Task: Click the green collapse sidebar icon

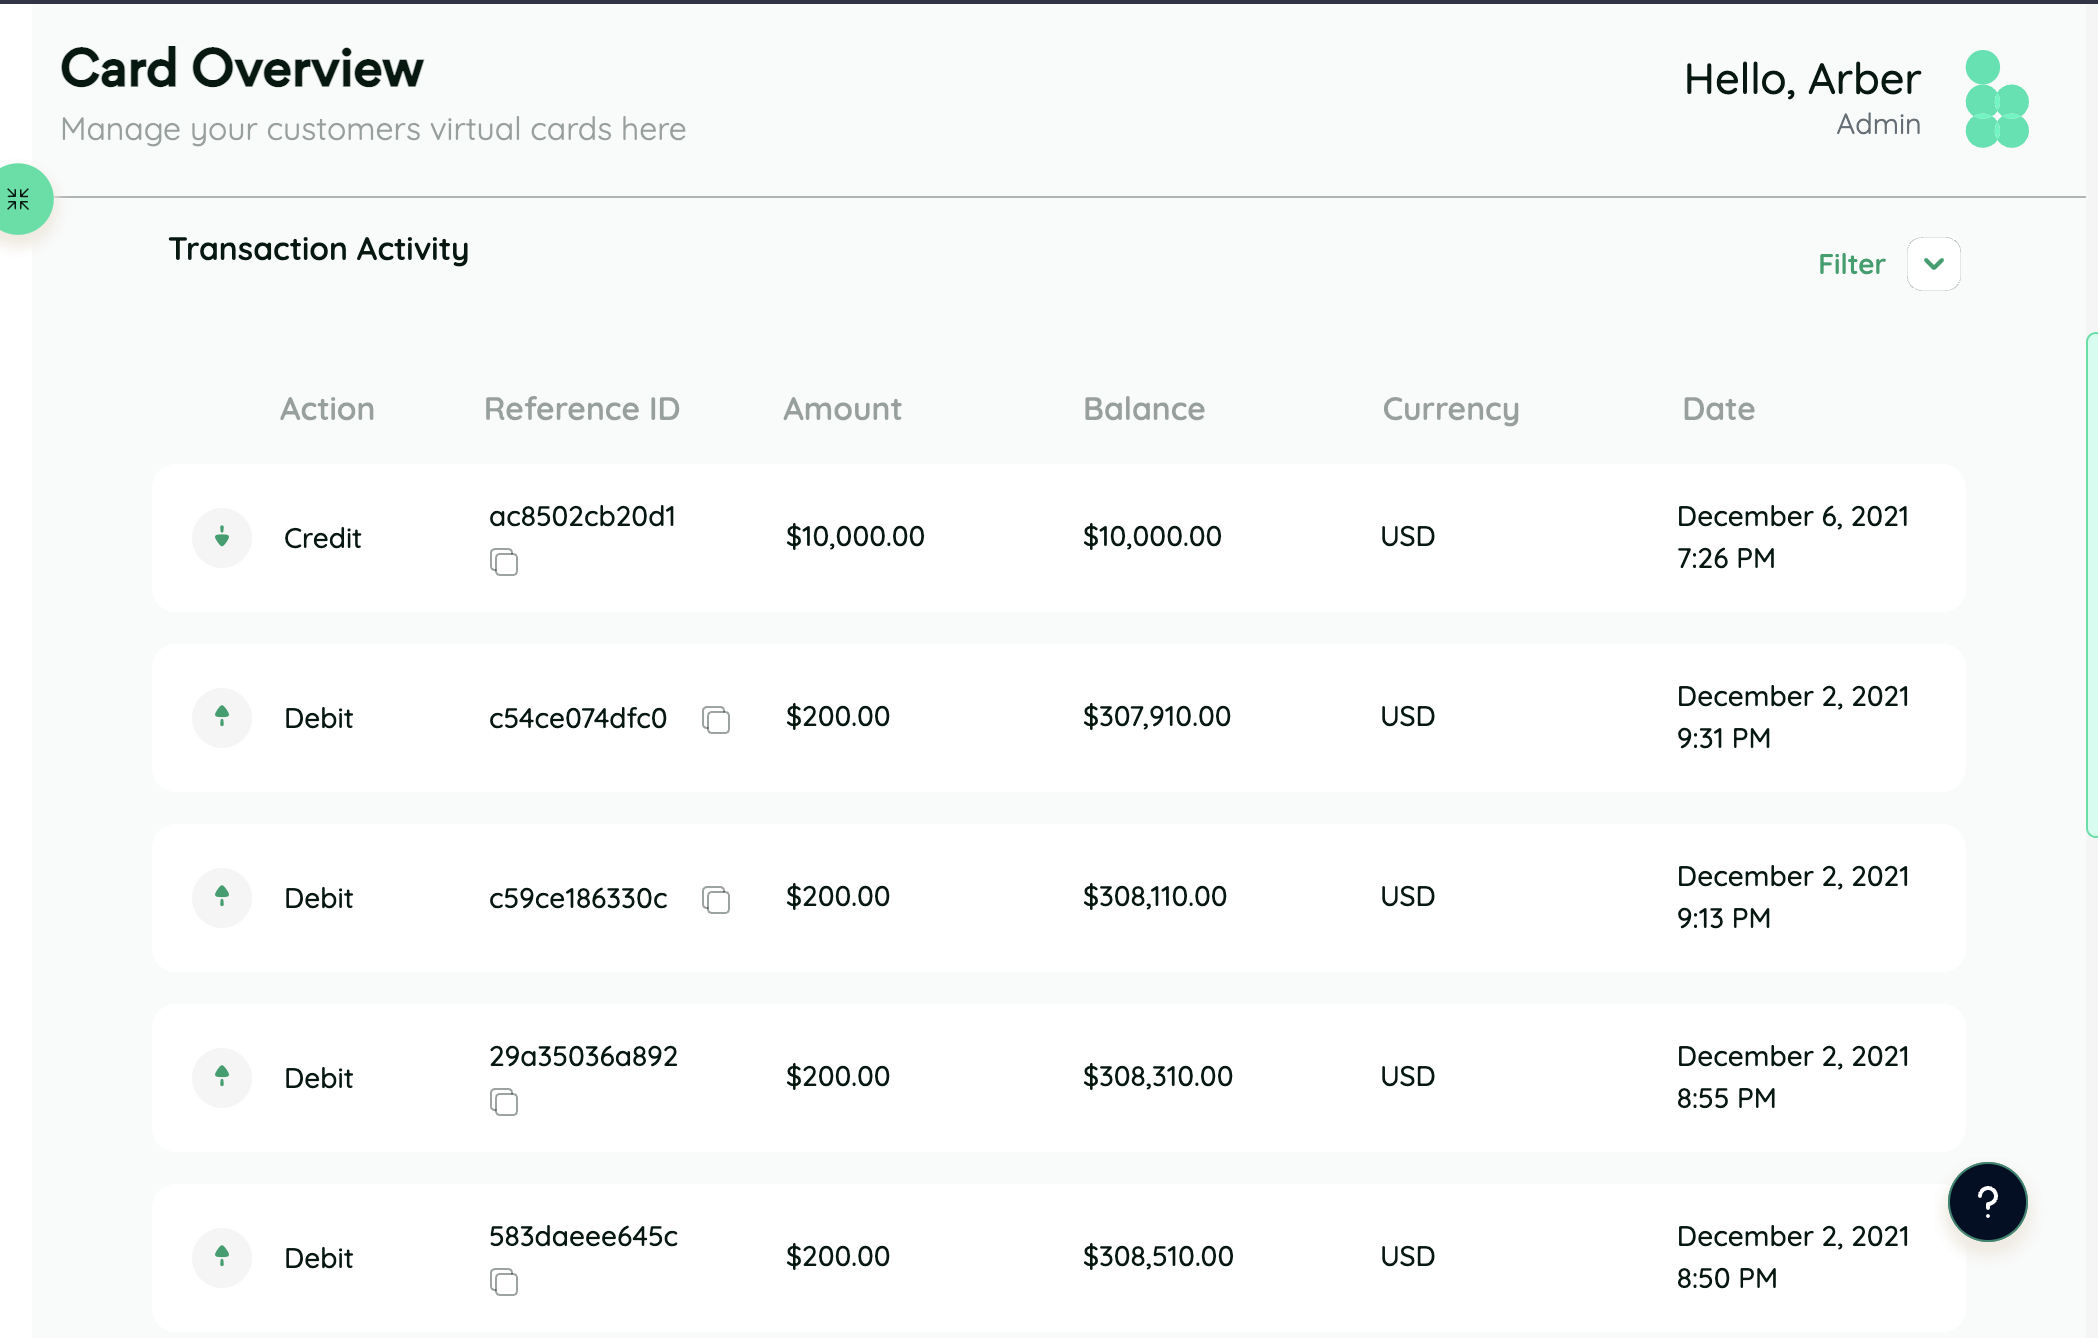Action: [x=19, y=199]
